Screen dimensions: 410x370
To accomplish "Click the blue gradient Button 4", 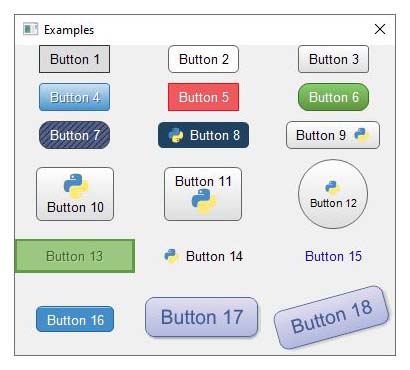I will point(75,97).
